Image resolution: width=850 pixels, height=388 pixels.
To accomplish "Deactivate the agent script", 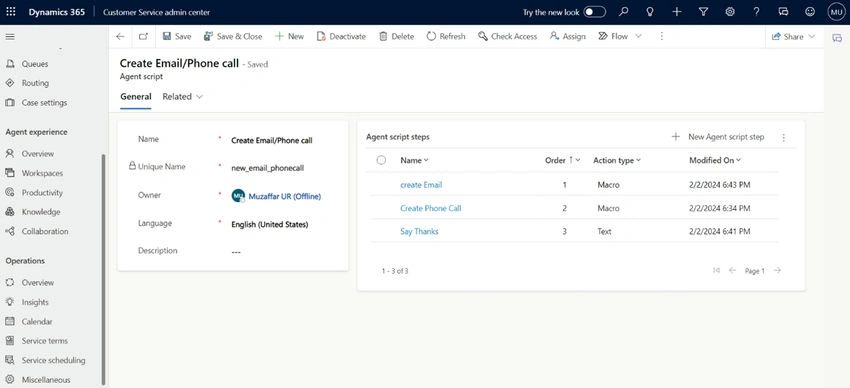I will (341, 36).
